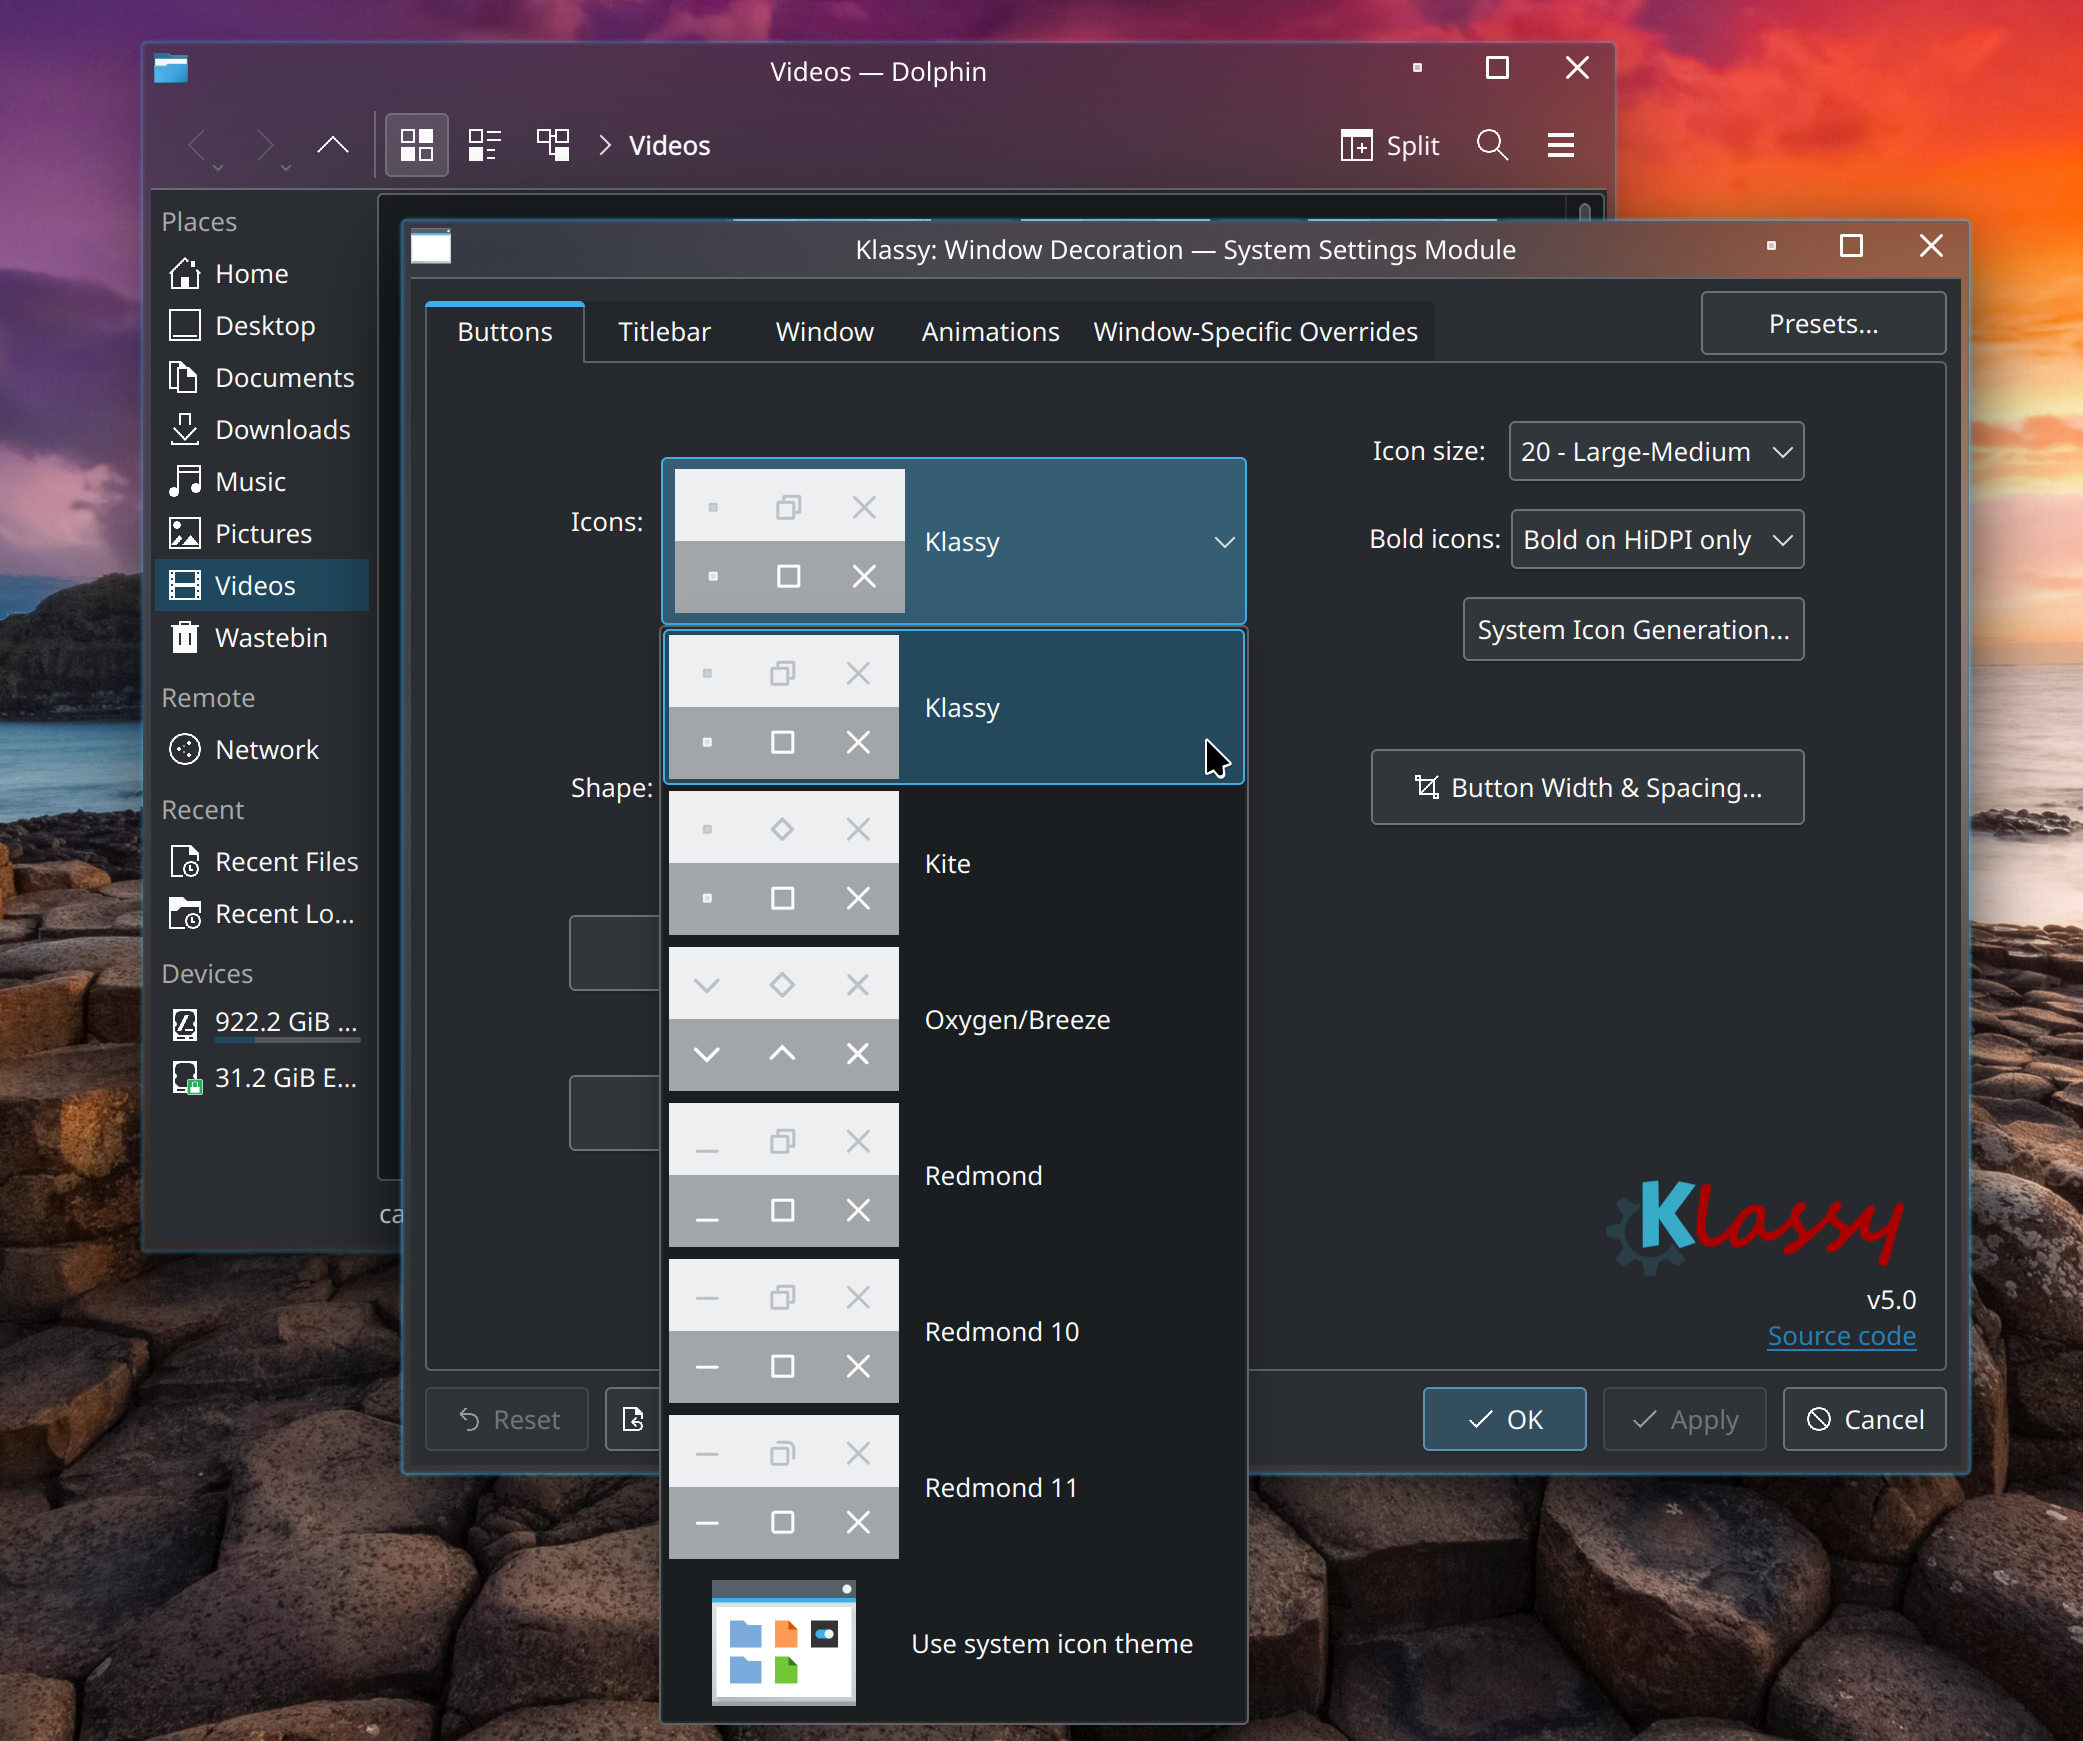Open Wastebin in Places sidebar
The width and height of the screenshot is (2083, 1741).
click(x=270, y=638)
